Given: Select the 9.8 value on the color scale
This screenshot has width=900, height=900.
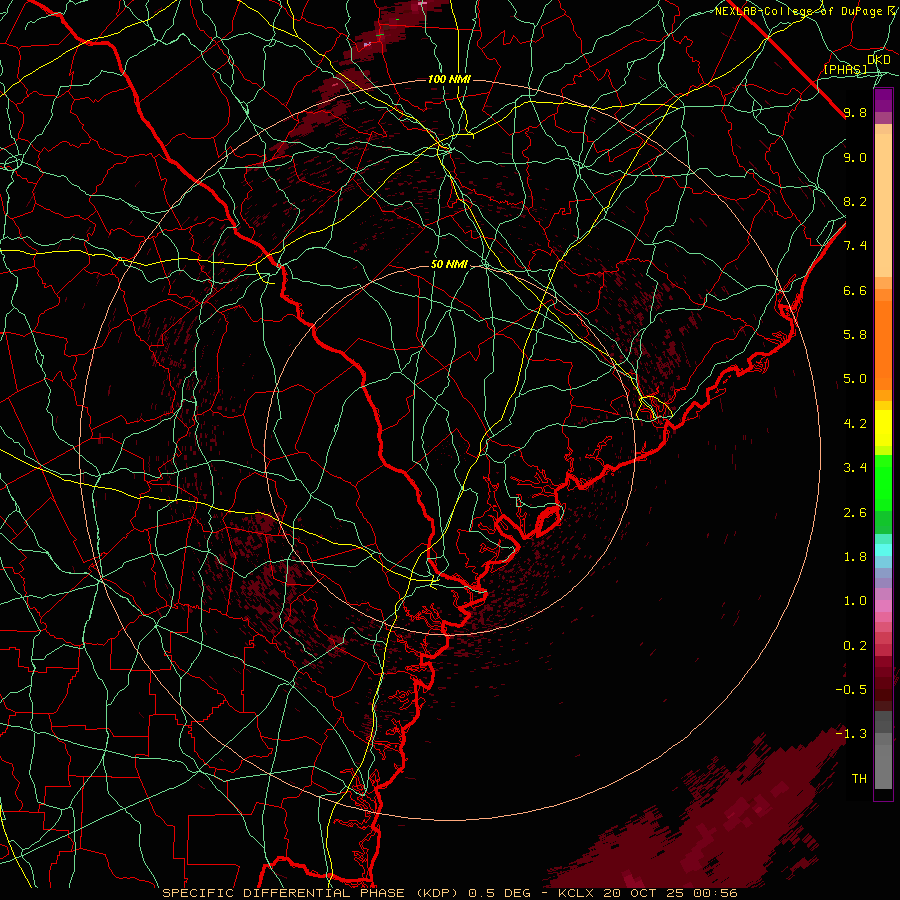Looking at the screenshot, I should pyautogui.click(x=855, y=112).
